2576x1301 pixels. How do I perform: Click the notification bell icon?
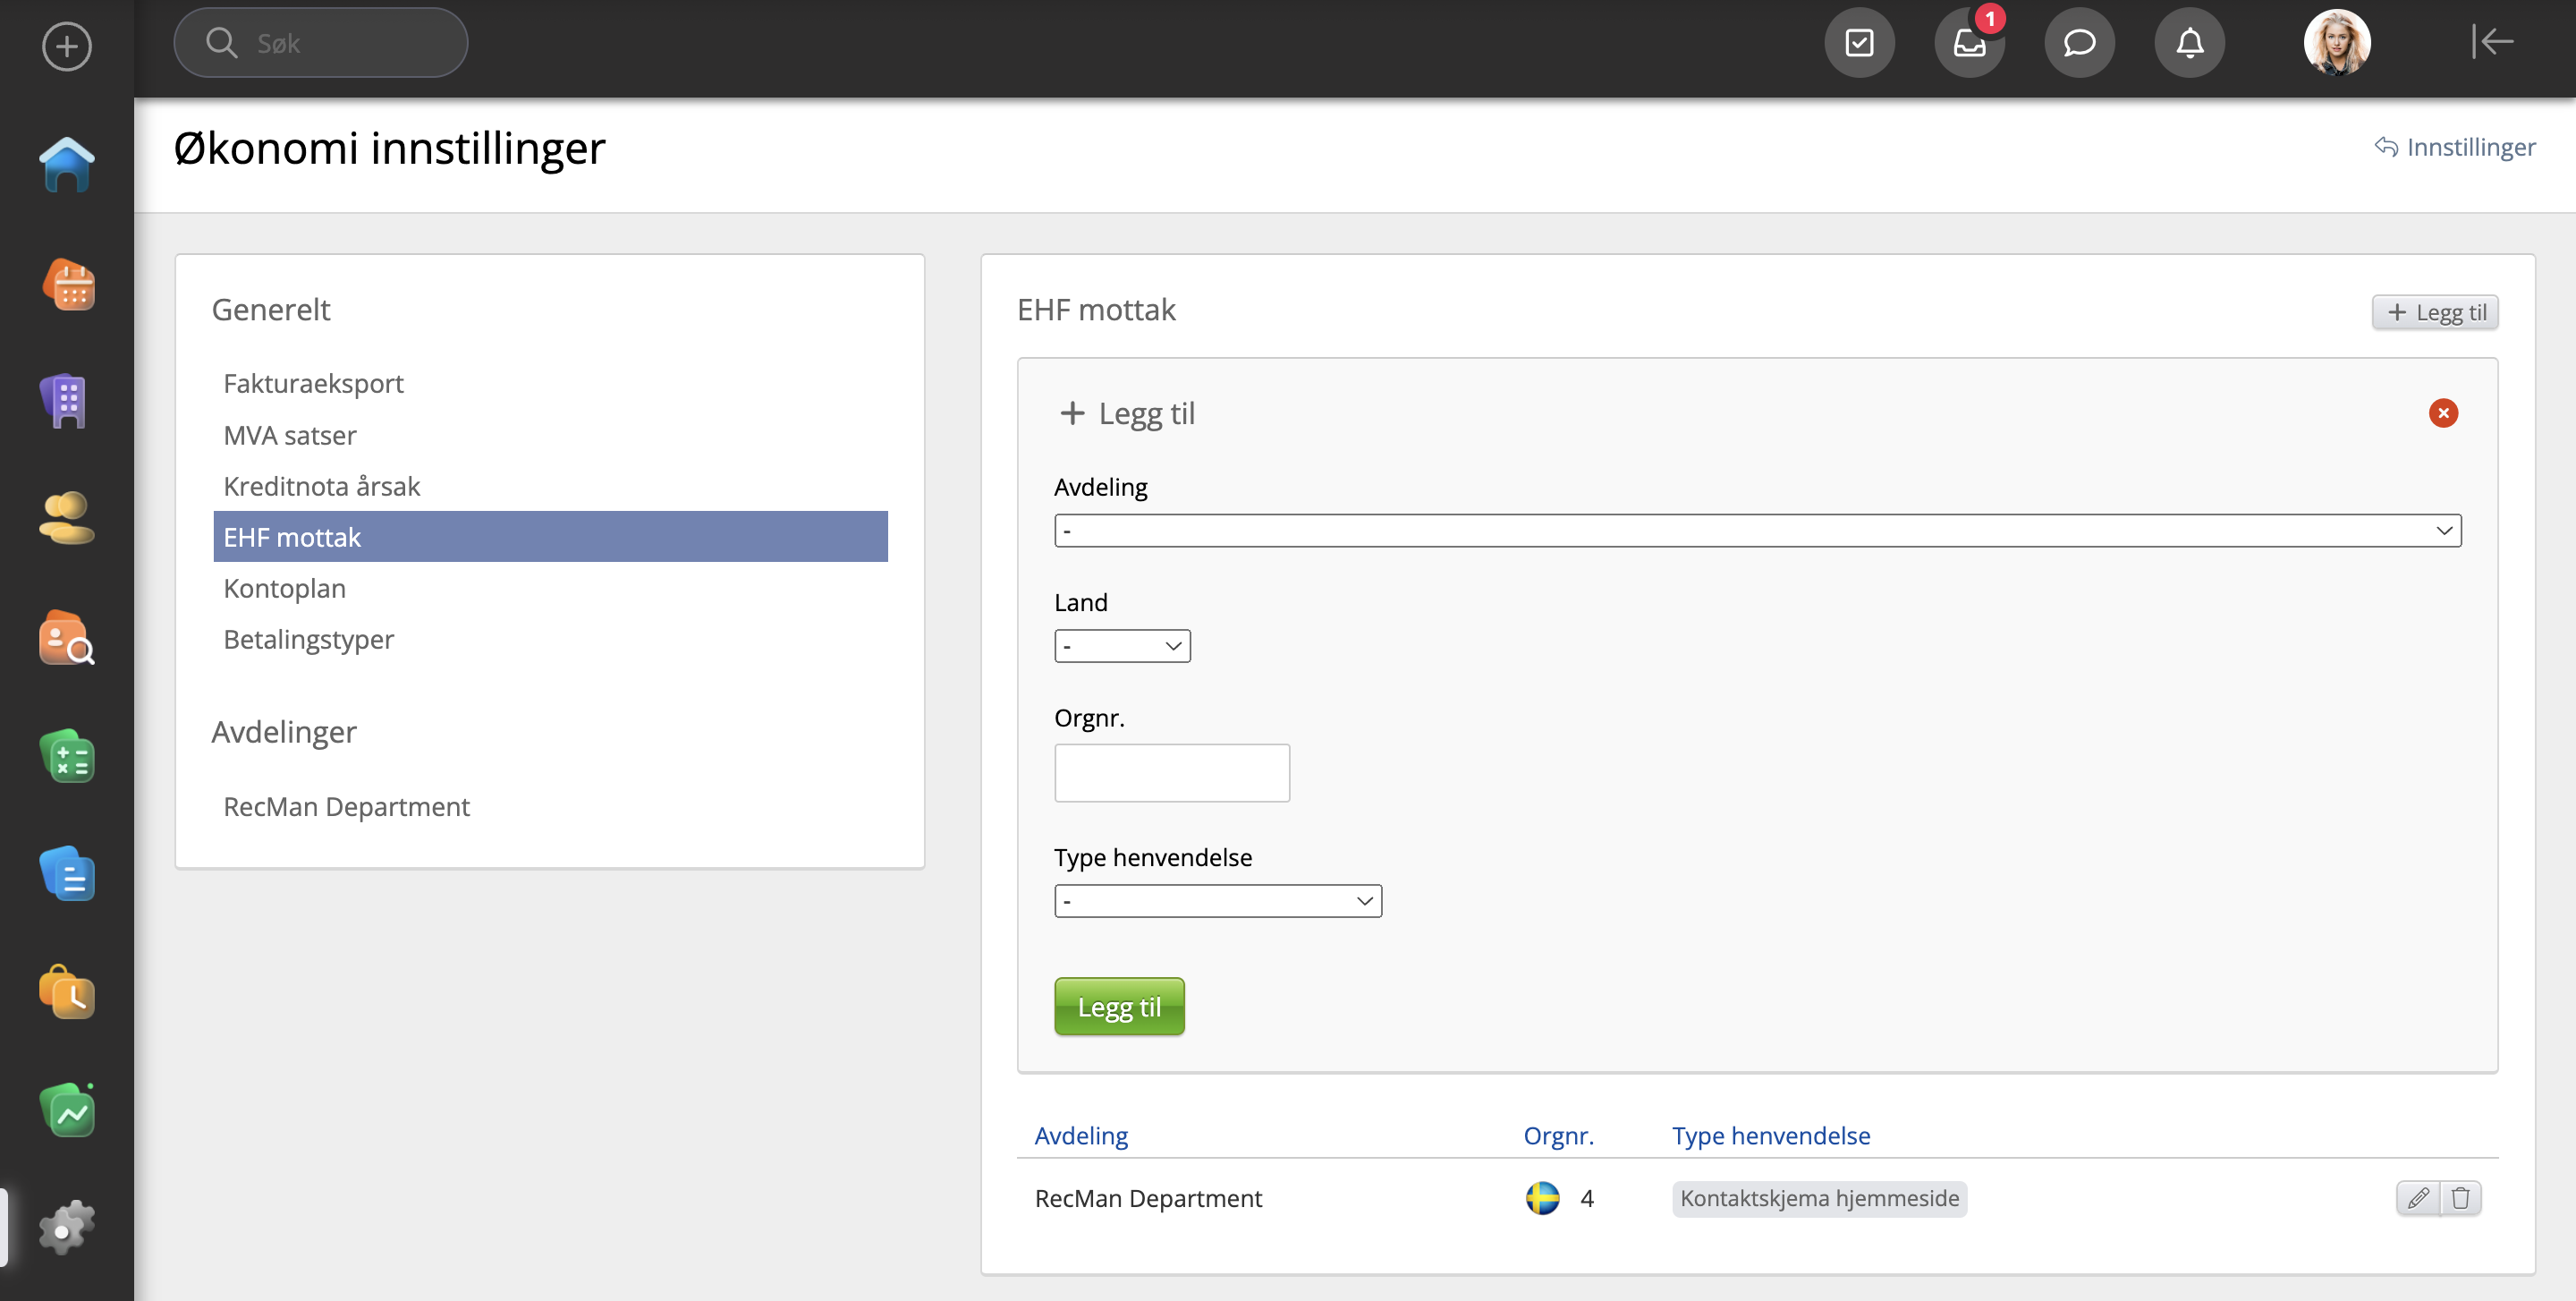[2189, 43]
